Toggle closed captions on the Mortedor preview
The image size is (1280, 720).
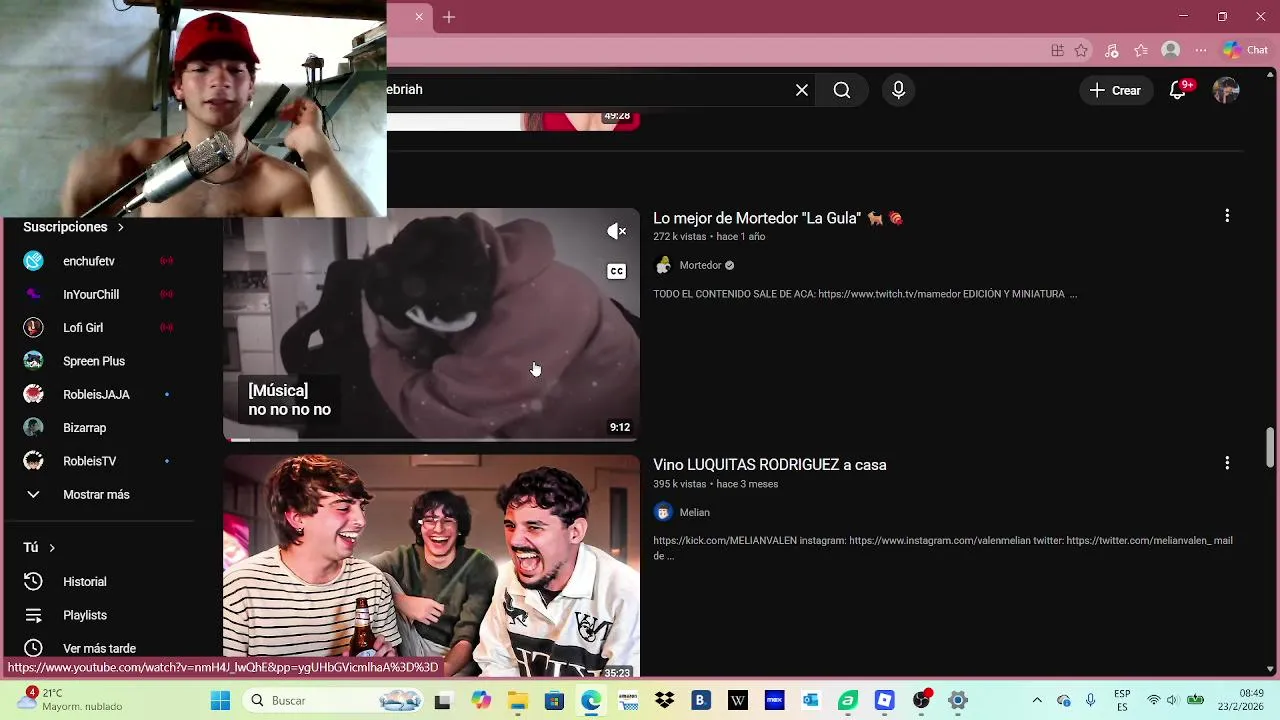pos(617,271)
